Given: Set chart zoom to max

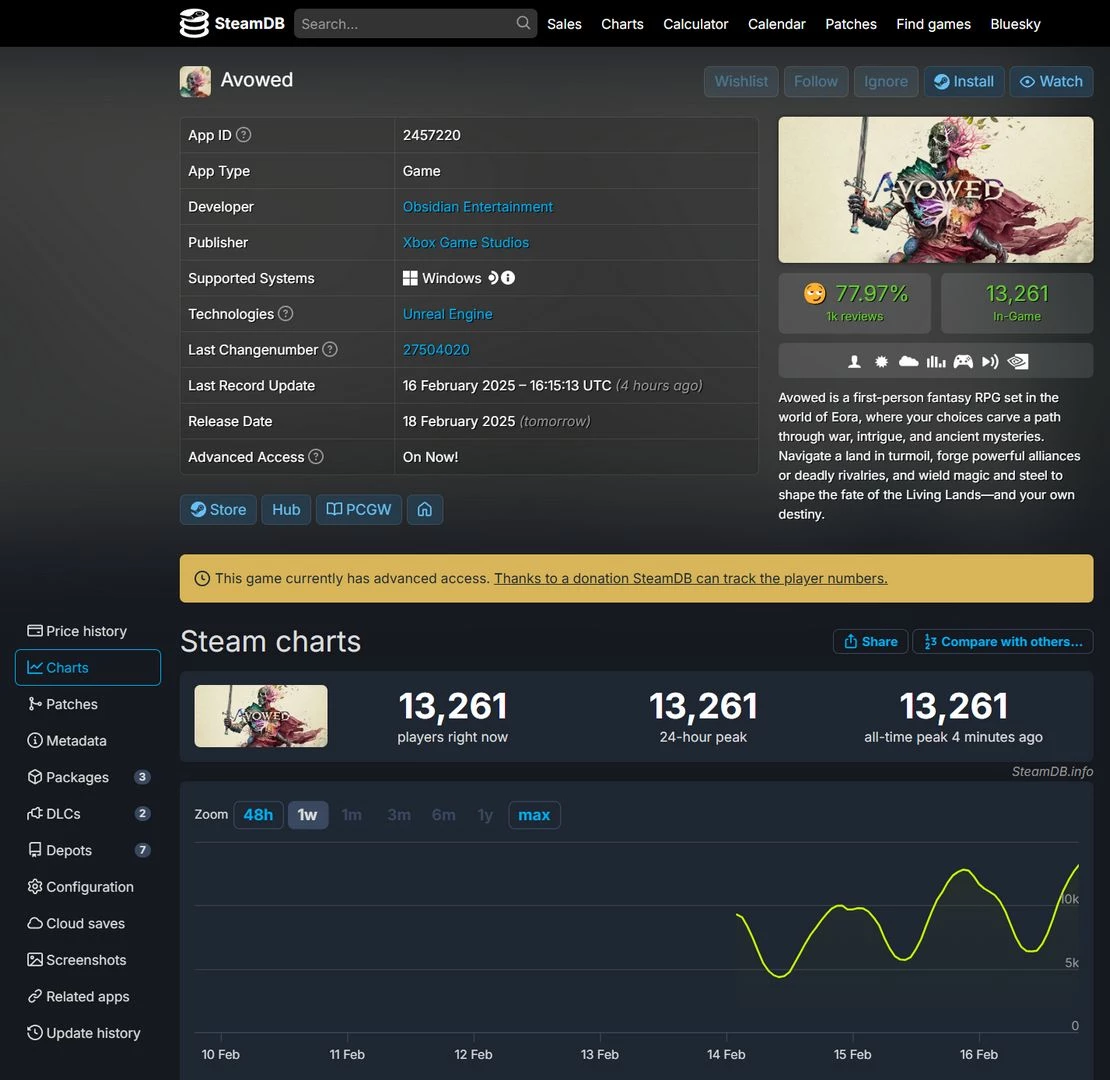Looking at the screenshot, I should (534, 815).
